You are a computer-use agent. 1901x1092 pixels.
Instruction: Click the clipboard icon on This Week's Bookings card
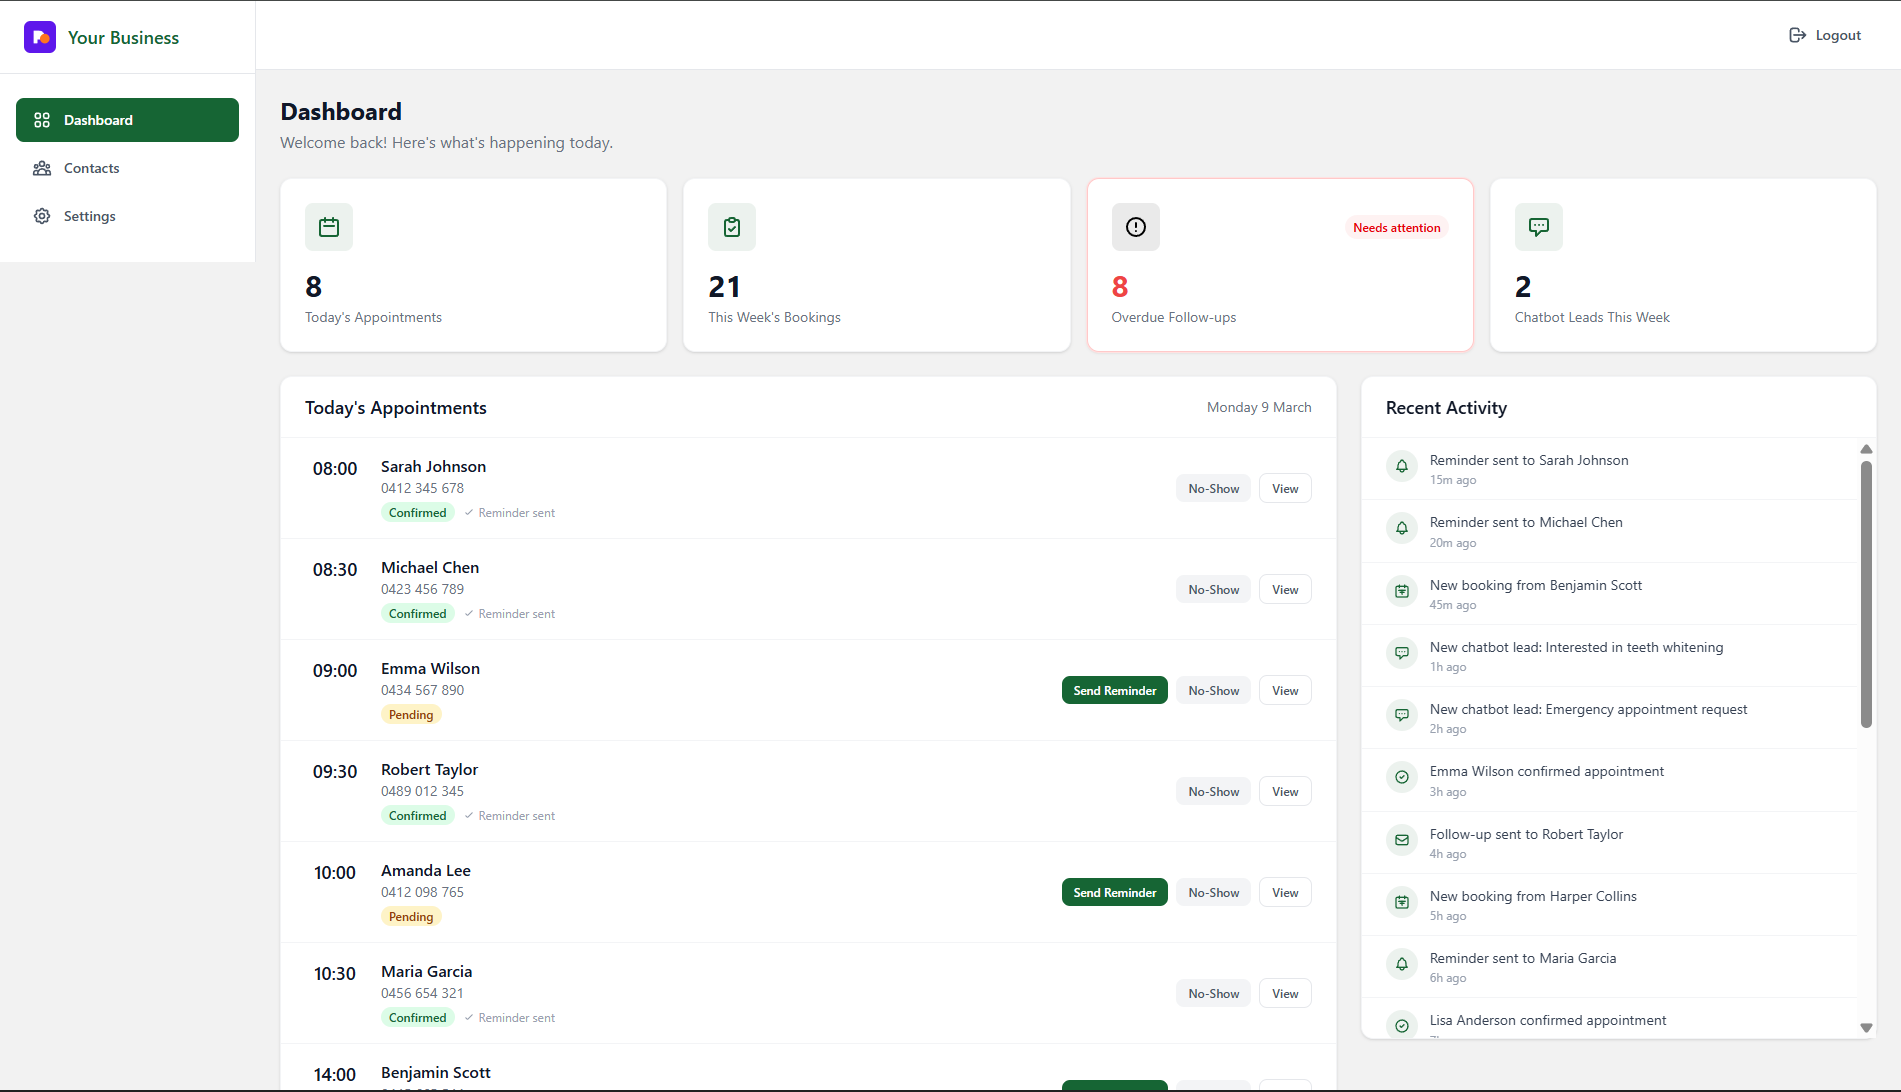[731, 227]
